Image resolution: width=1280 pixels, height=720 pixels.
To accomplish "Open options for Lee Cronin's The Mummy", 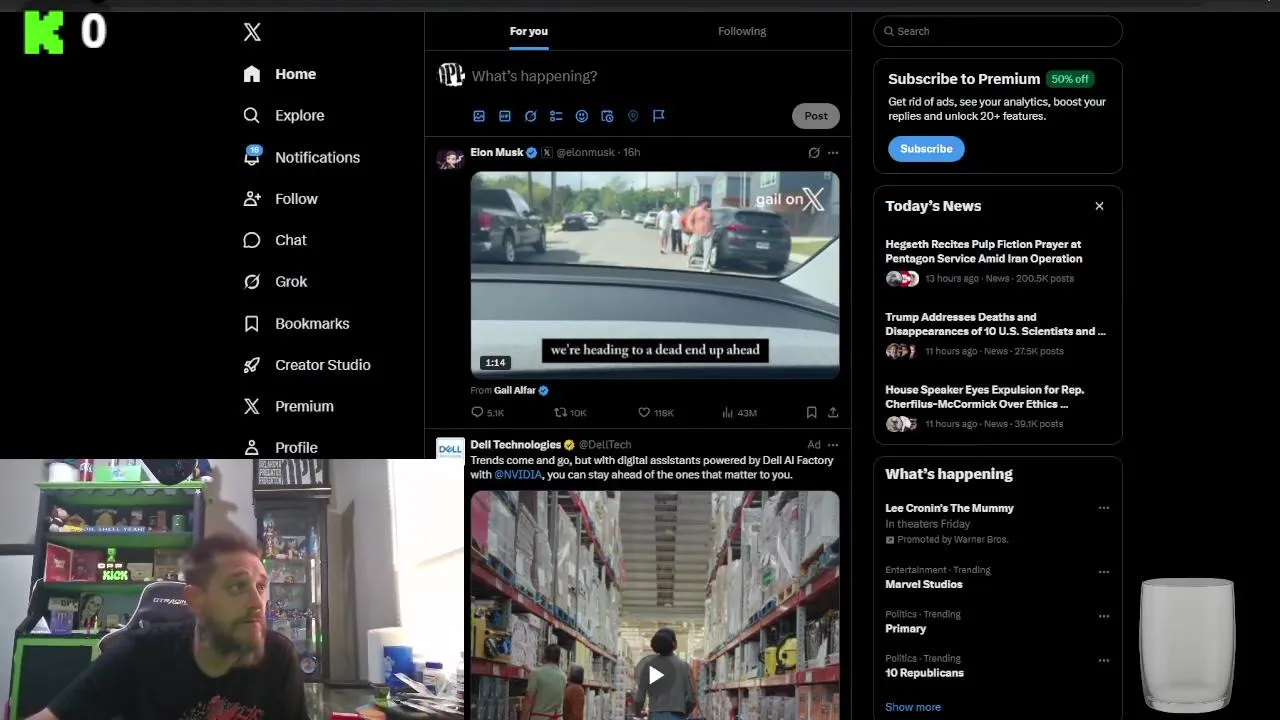I will pos(1104,508).
